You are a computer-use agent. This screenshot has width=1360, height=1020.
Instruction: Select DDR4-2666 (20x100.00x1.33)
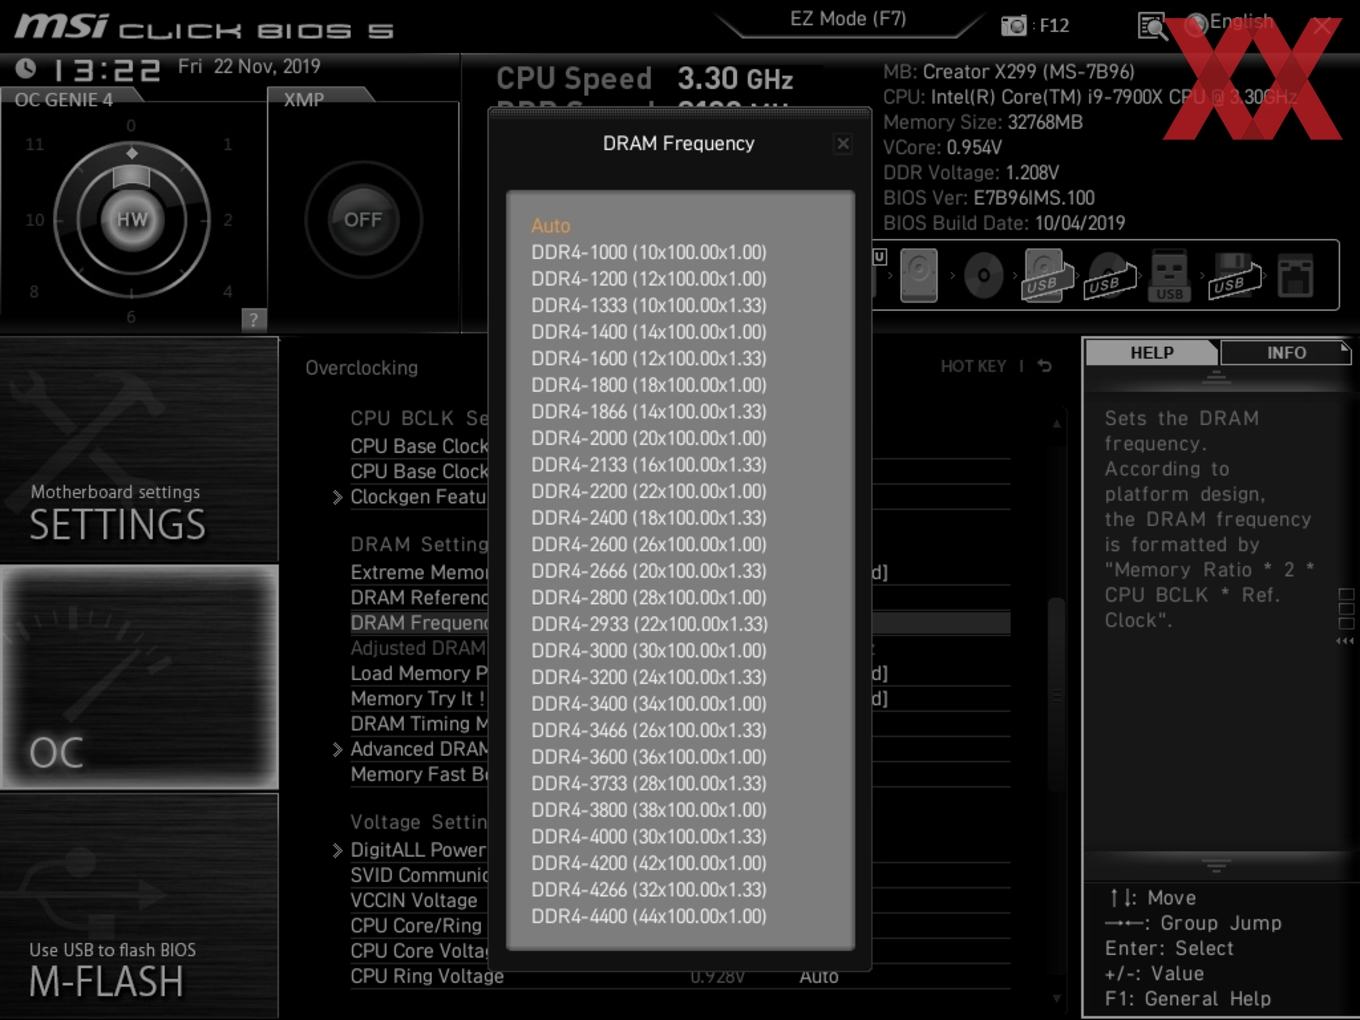click(x=649, y=571)
